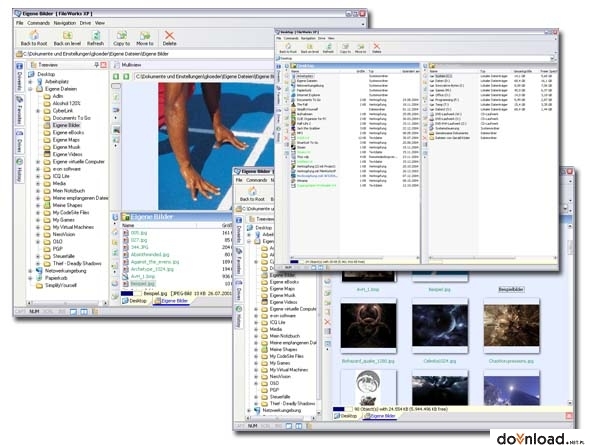Click green back arrow in Multiview panel
The width and height of the screenshot is (590, 448).
pos(116,77)
